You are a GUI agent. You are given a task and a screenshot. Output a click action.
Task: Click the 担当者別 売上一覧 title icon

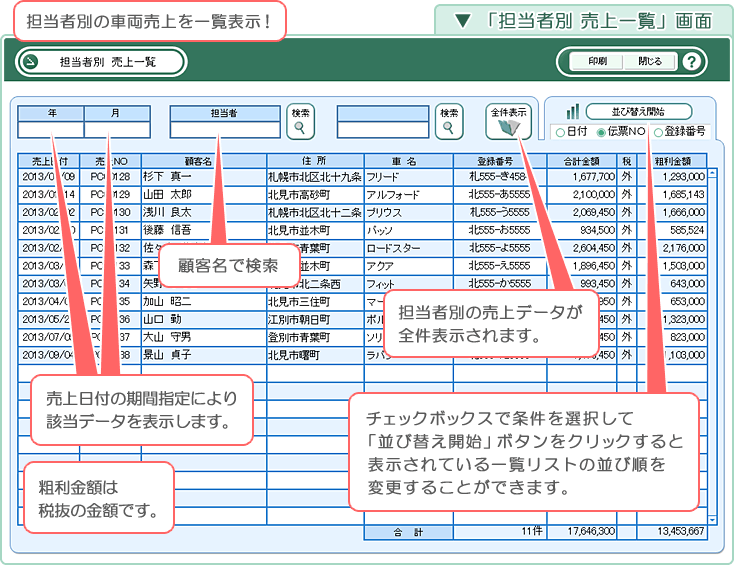tap(31, 61)
